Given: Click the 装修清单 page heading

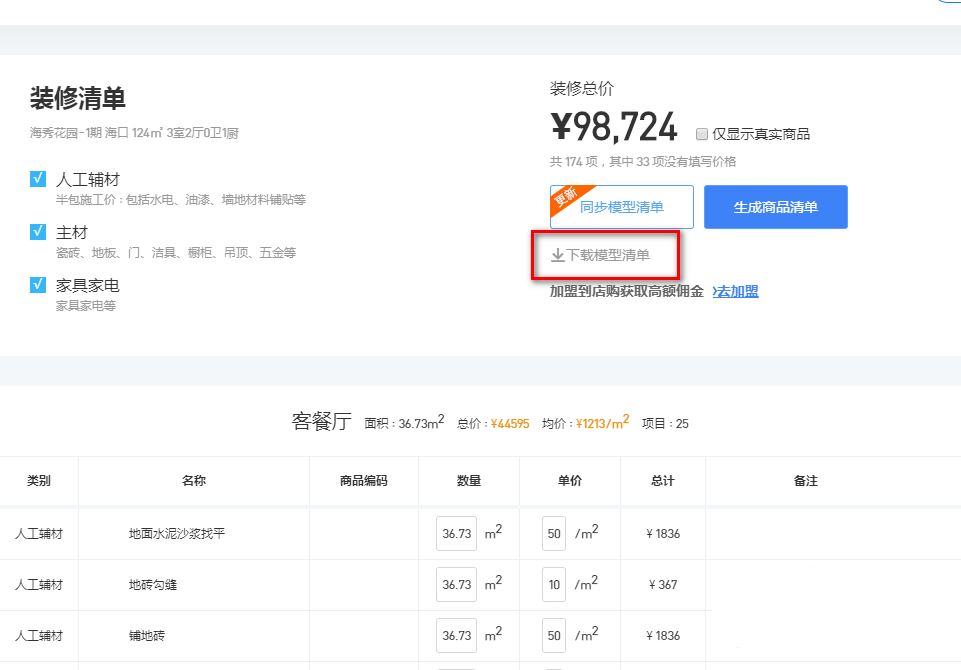Looking at the screenshot, I should point(78,98).
